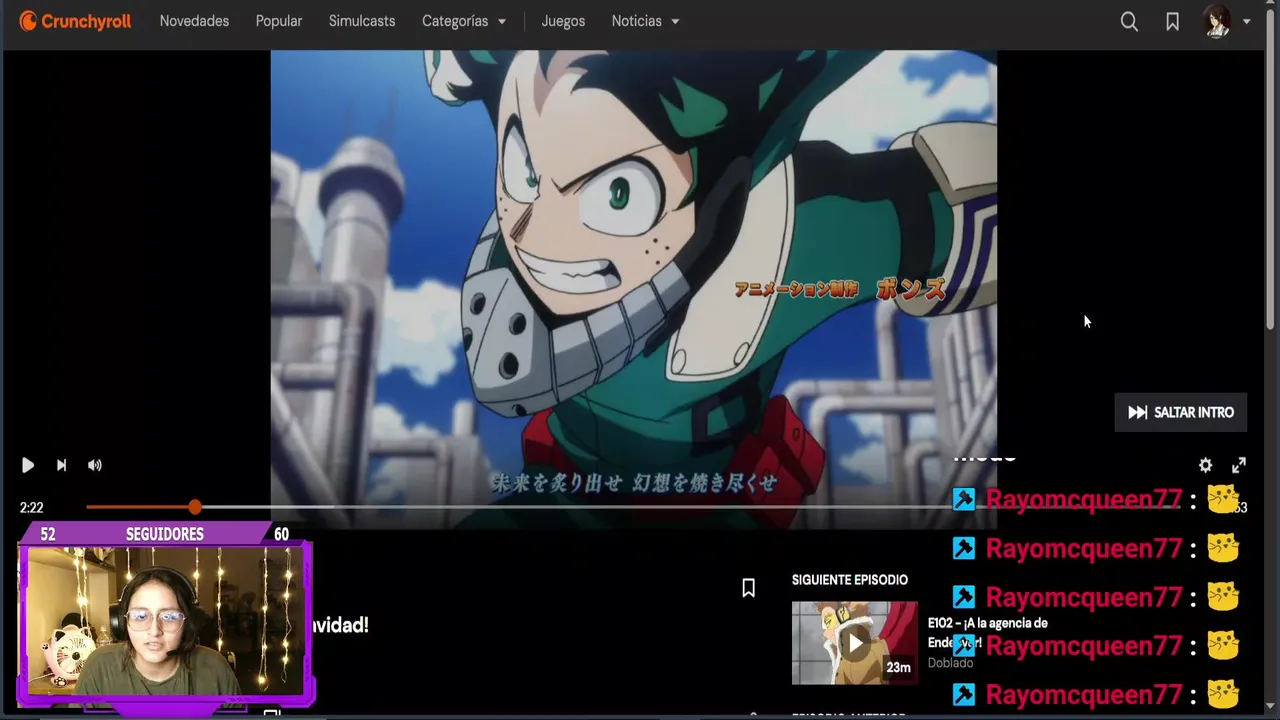
Task: Open the E102 episode title link
Action: click(988, 632)
